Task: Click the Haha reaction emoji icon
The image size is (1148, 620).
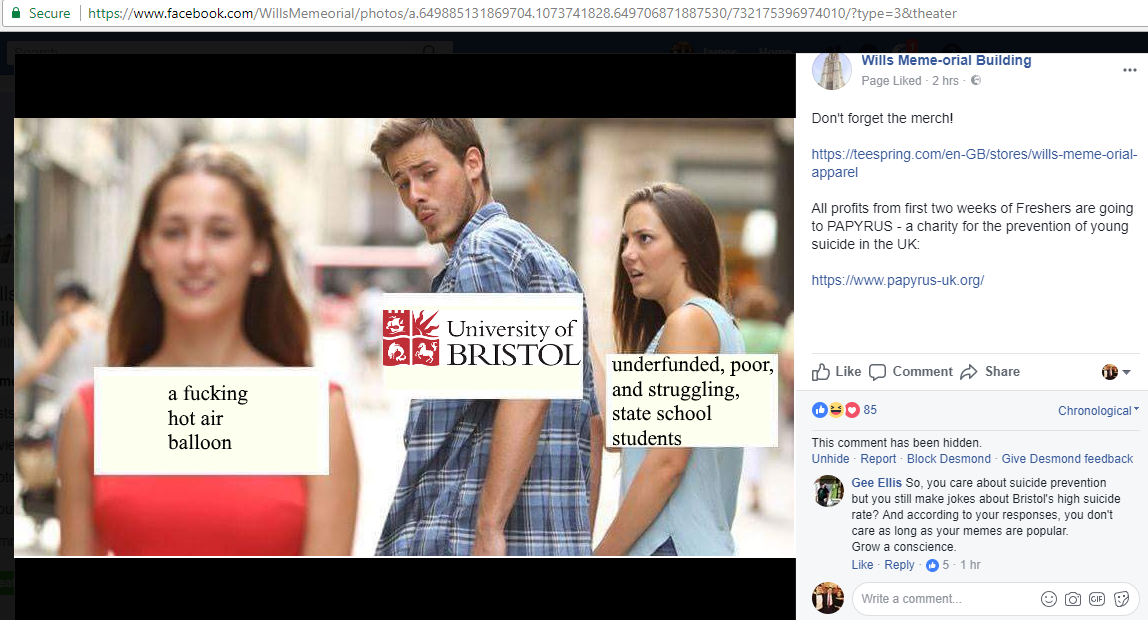Action: pos(835,410)
